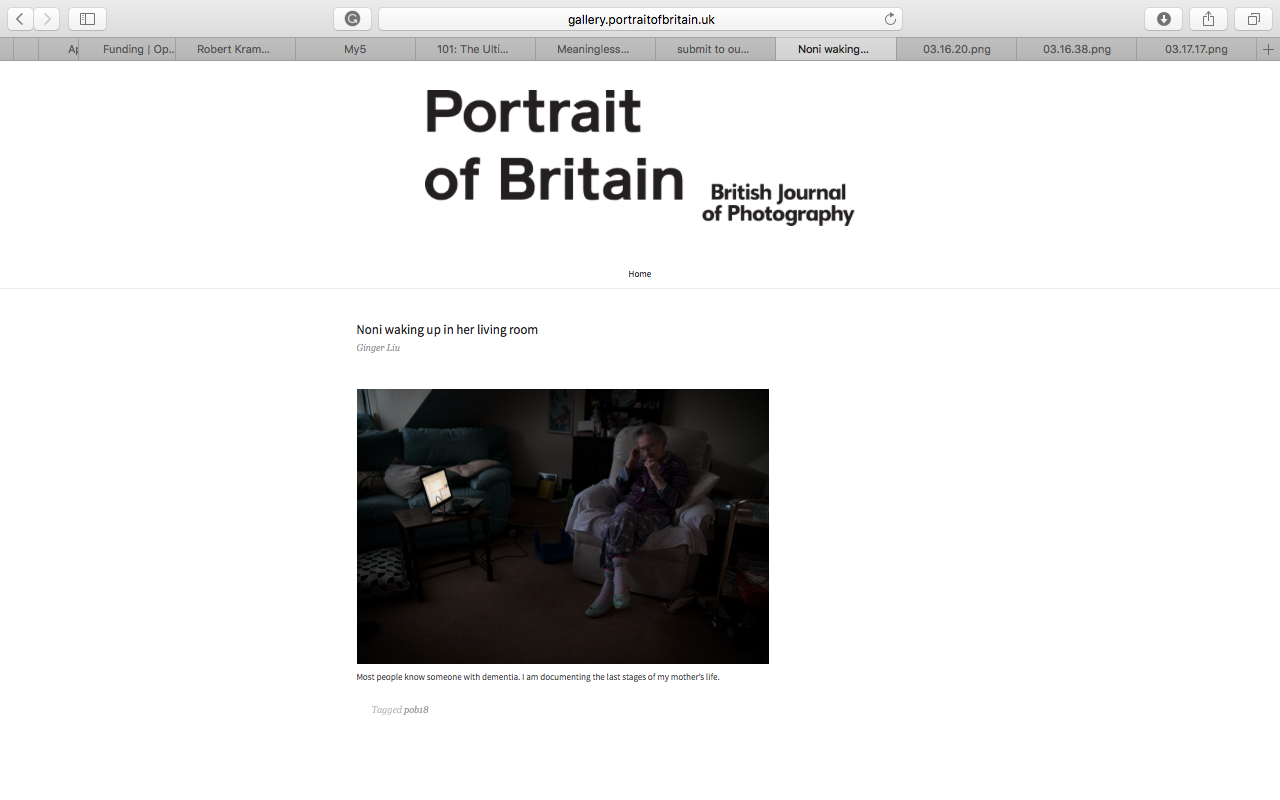The width and height of the screenshot is (1280, 800).
Task: Click the Grammarly extension icon
Action: 352,19
